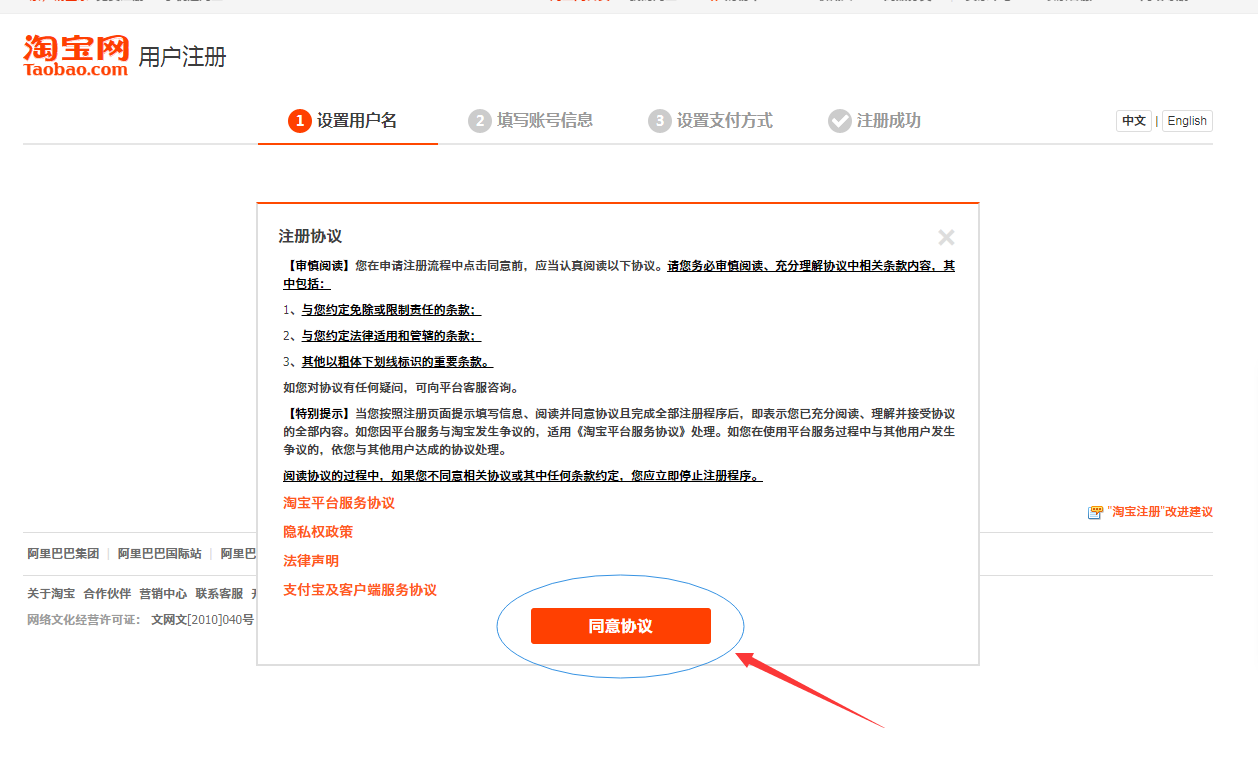Switch the page language to English
This screenshot has height=773, width=1258.
1186,121
